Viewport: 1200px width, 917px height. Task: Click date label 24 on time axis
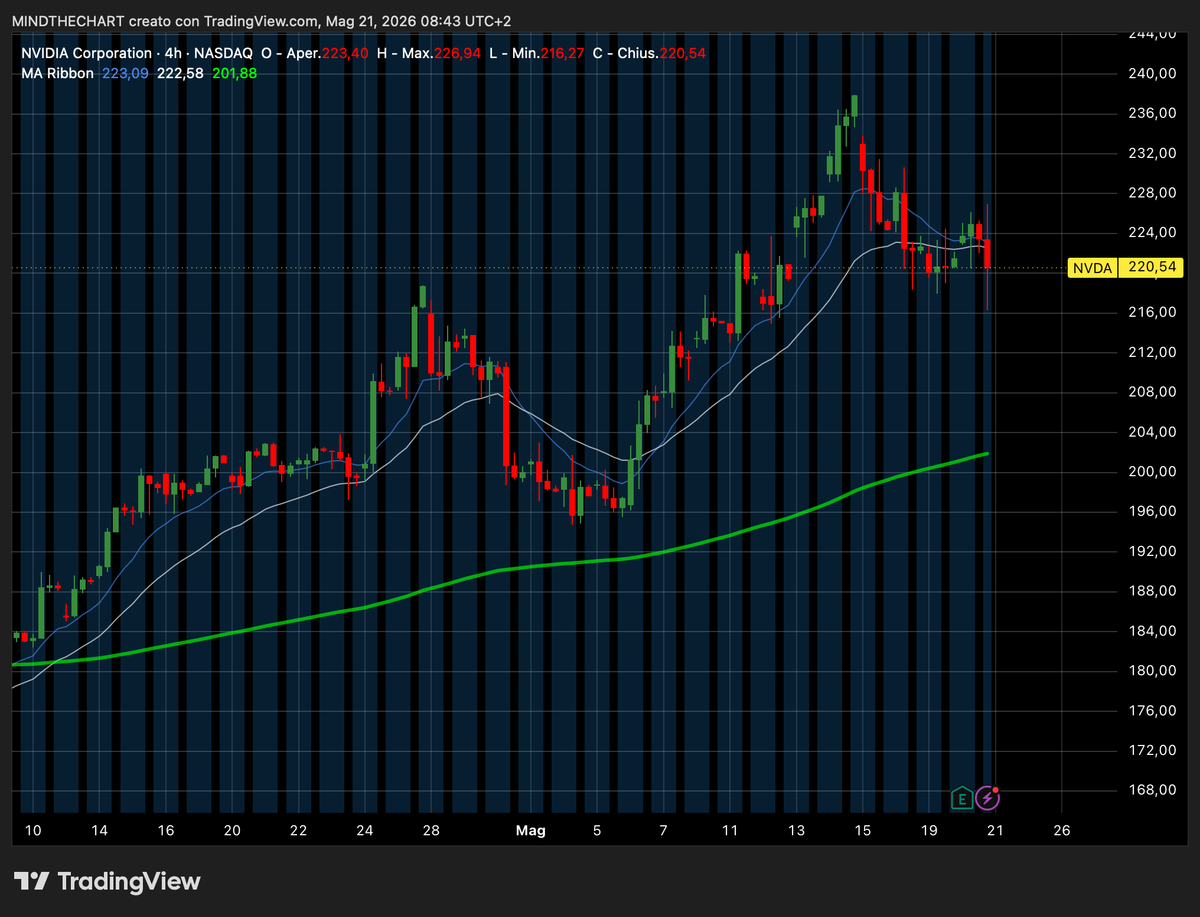coord(365,831)
